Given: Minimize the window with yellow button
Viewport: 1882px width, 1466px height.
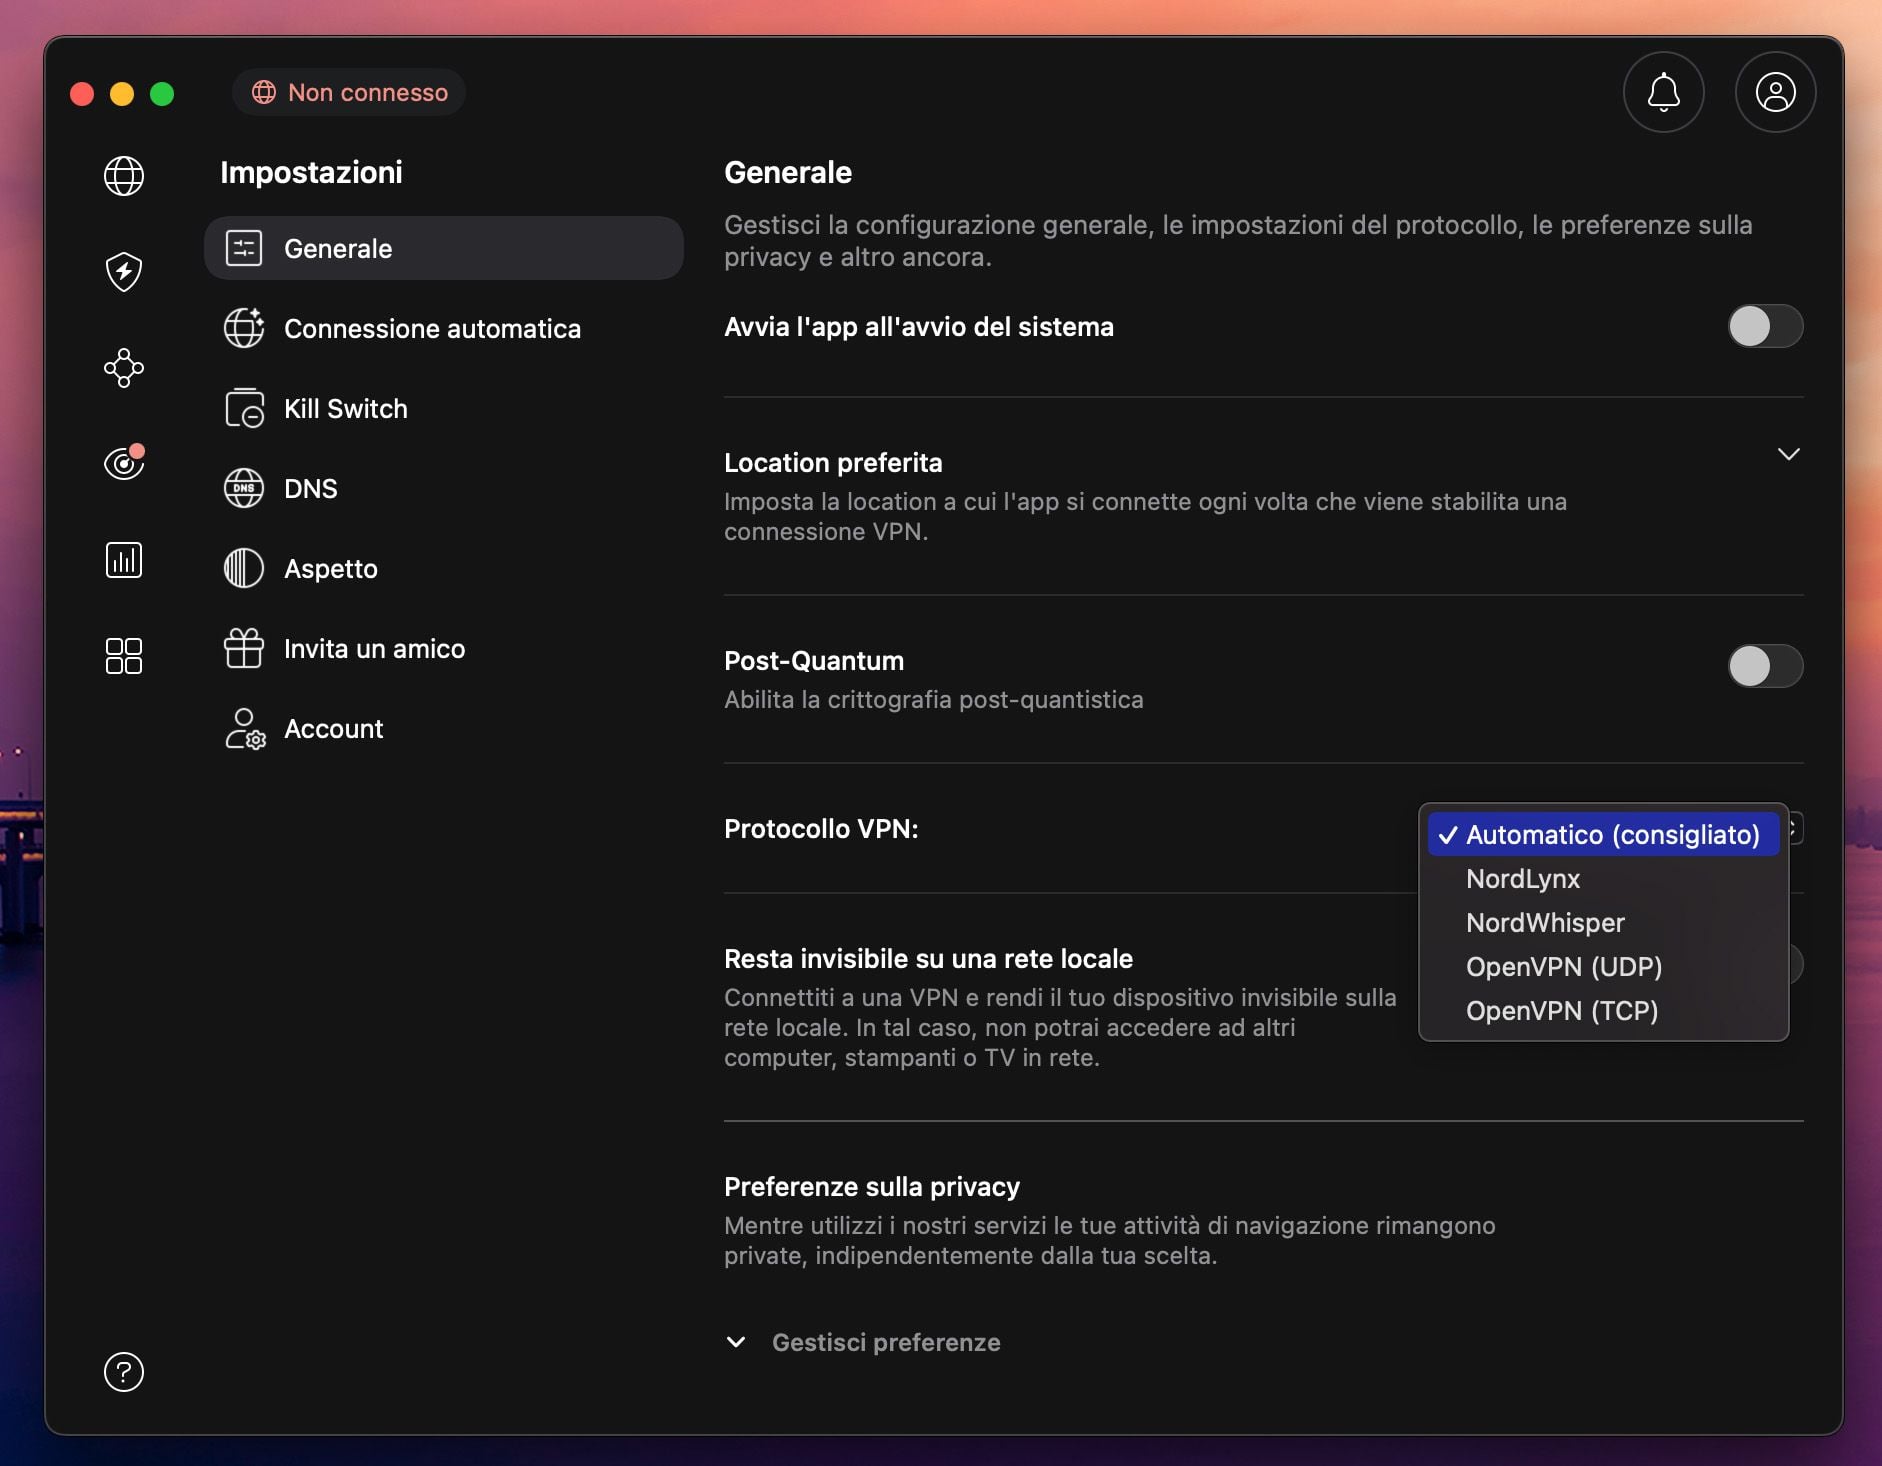Looking at the screenshot, I should click(x=122, y=93).
